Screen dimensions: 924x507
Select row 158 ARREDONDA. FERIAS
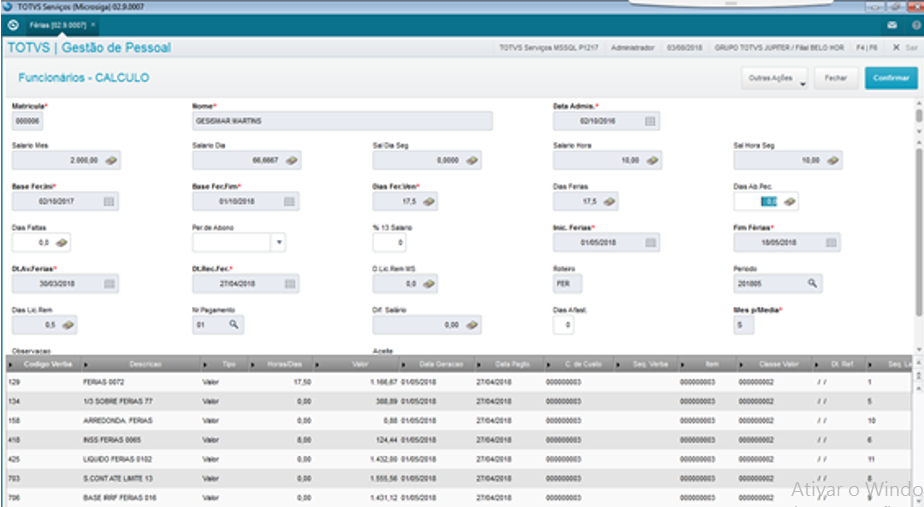[x=458, y=421]
